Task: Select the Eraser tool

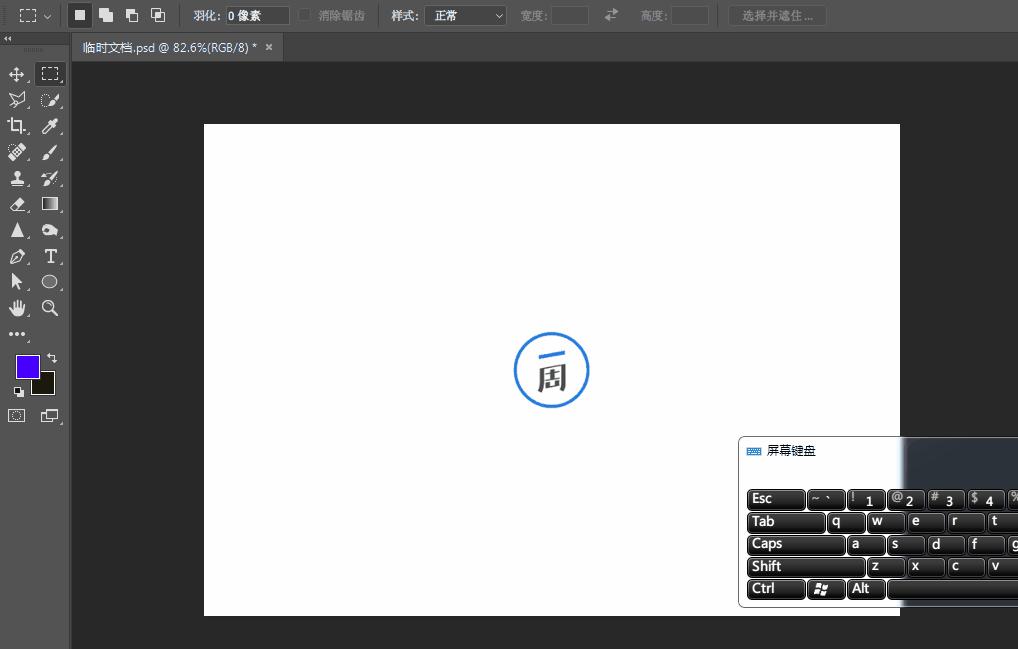Action: 17,204
